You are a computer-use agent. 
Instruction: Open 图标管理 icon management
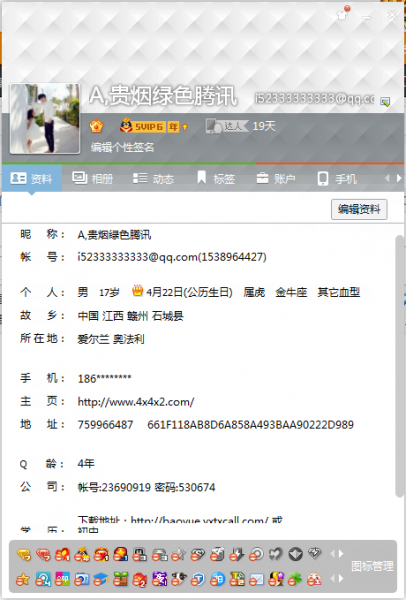[x=372, y=566]
